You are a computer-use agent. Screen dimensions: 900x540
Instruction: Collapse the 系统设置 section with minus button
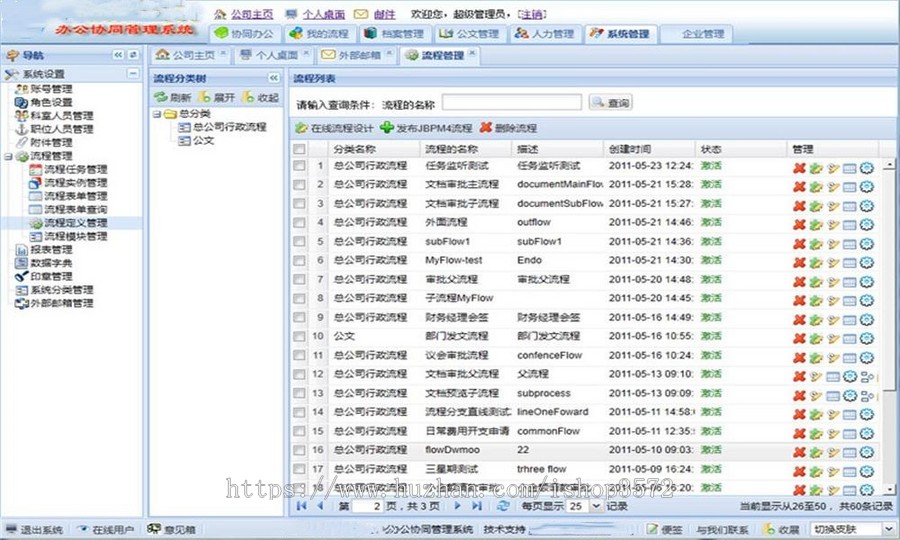pos(133,73)
